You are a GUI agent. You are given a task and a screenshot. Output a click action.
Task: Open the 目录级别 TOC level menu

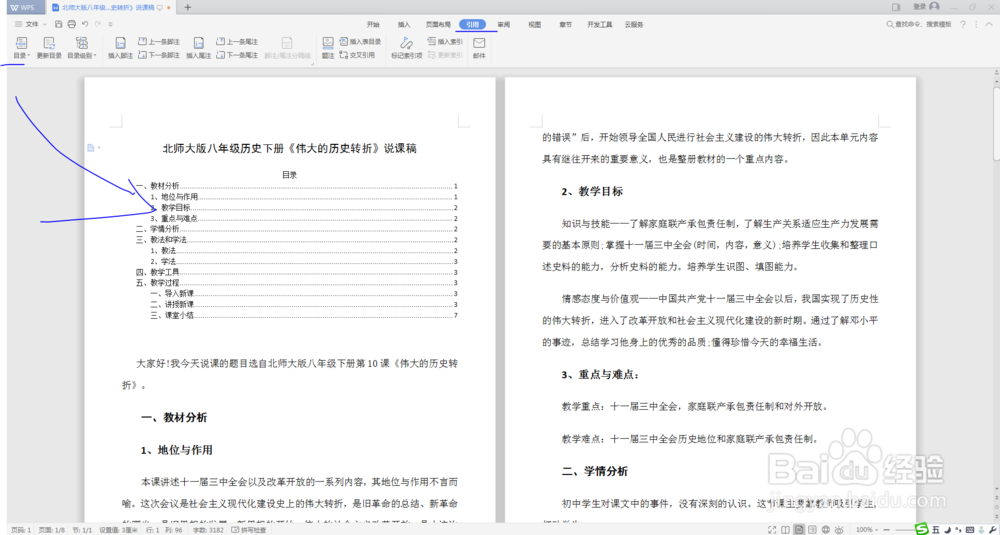pyautogui.click(x=82, y=48)
